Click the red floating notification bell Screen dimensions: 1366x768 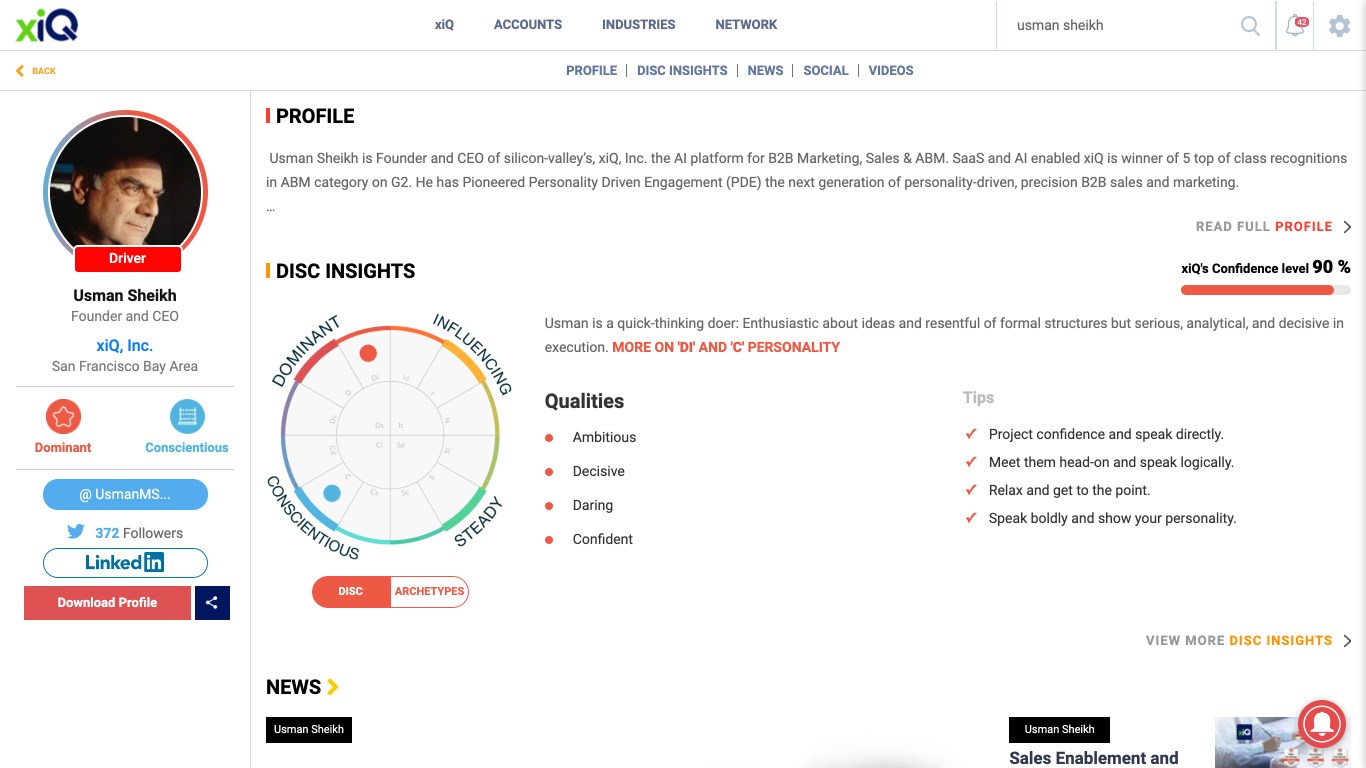1321,723
